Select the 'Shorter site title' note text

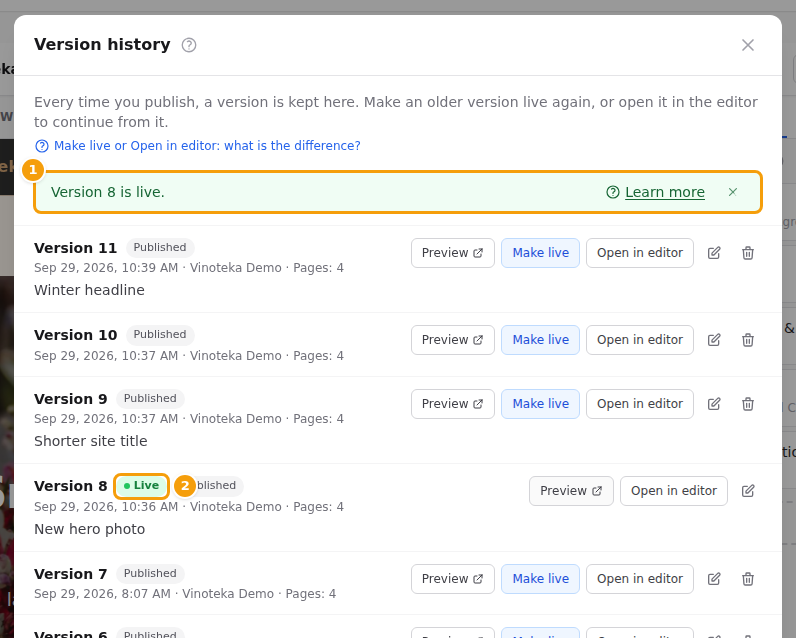(x=90, y=442)
